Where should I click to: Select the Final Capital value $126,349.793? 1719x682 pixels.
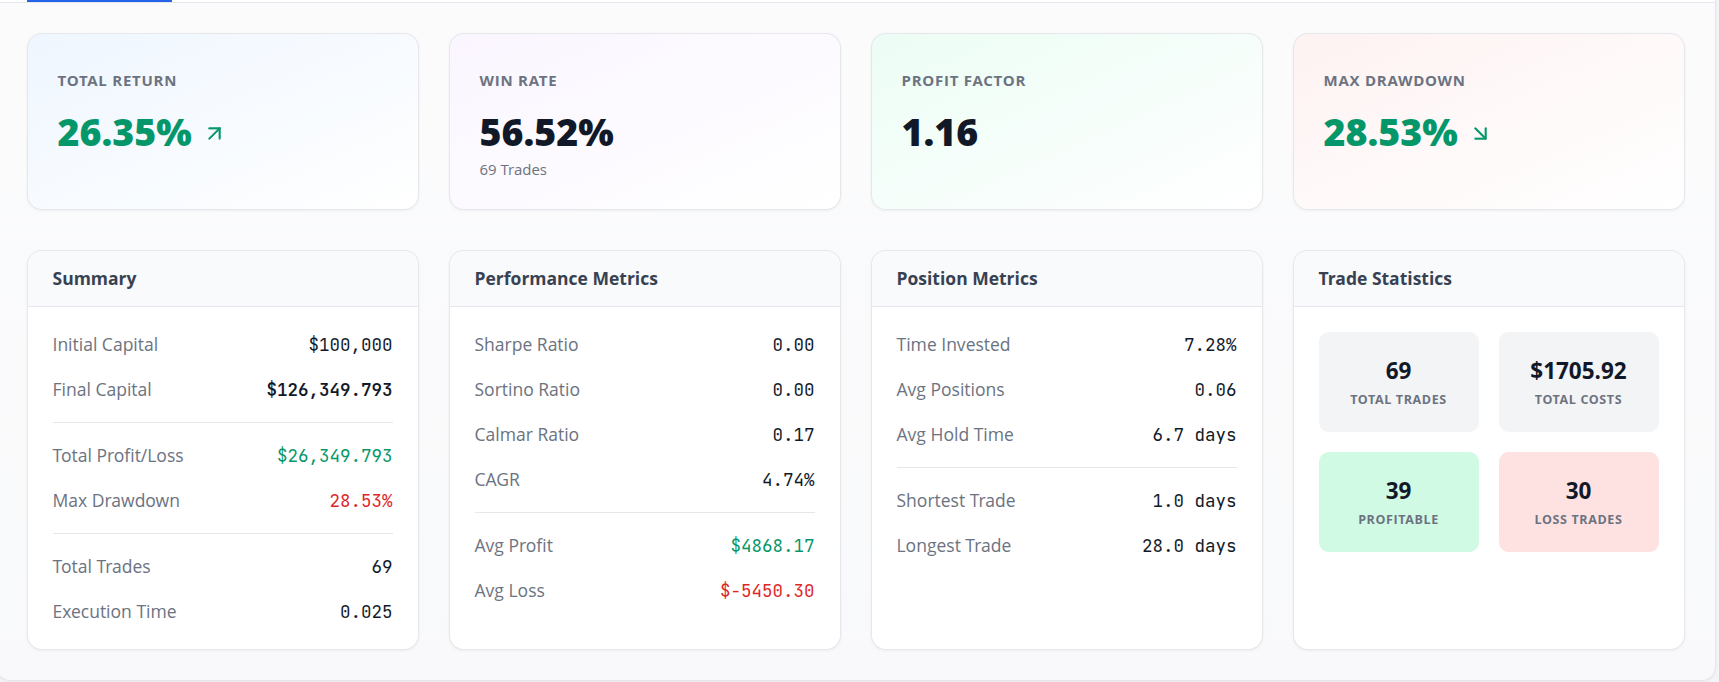[x=329, y=390]
